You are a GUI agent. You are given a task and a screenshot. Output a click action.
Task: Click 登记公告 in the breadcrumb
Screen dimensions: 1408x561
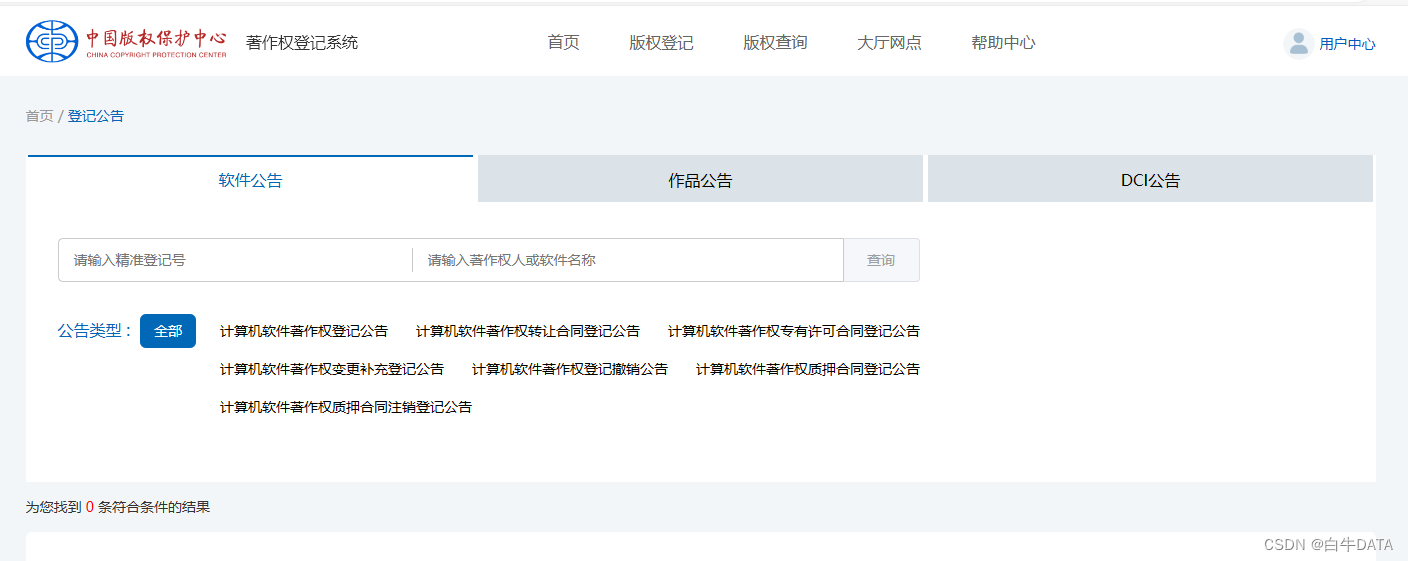tap(96, 116)
